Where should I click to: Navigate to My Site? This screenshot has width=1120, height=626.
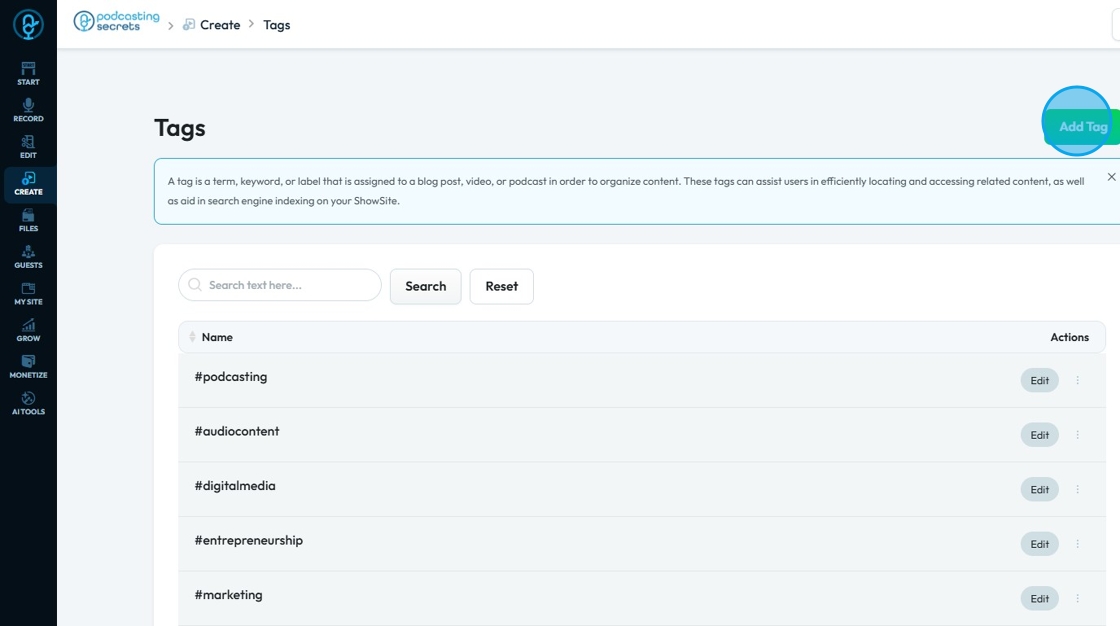(x=28, y=293)
